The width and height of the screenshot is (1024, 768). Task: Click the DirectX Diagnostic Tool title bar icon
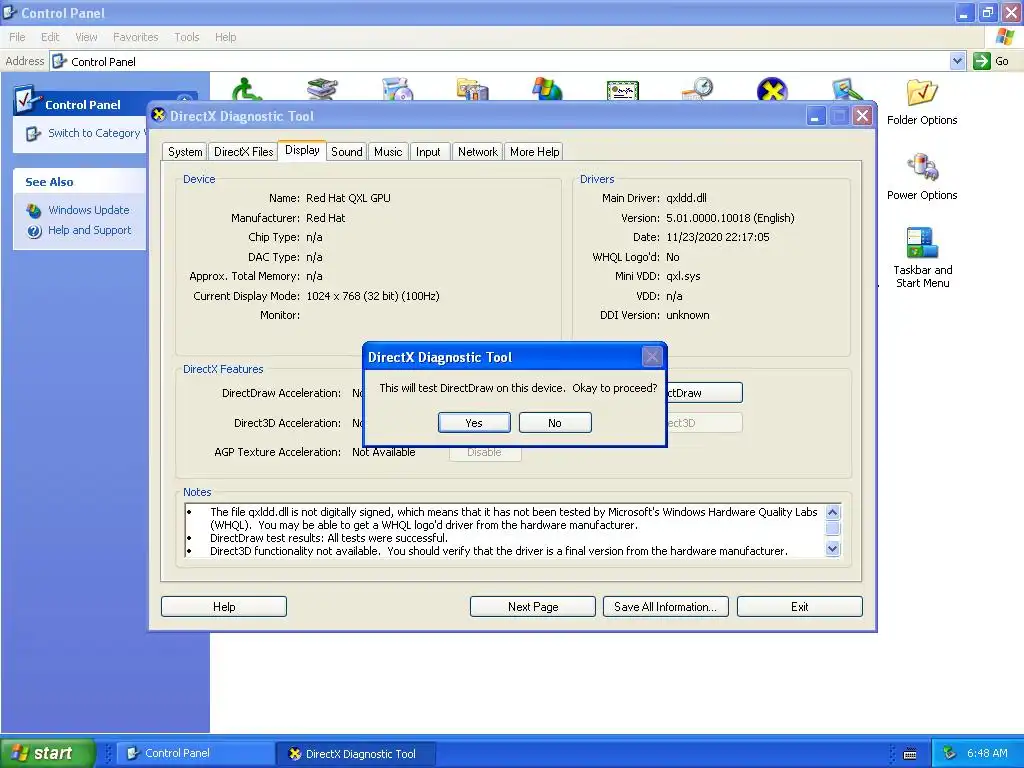point(159,116)
